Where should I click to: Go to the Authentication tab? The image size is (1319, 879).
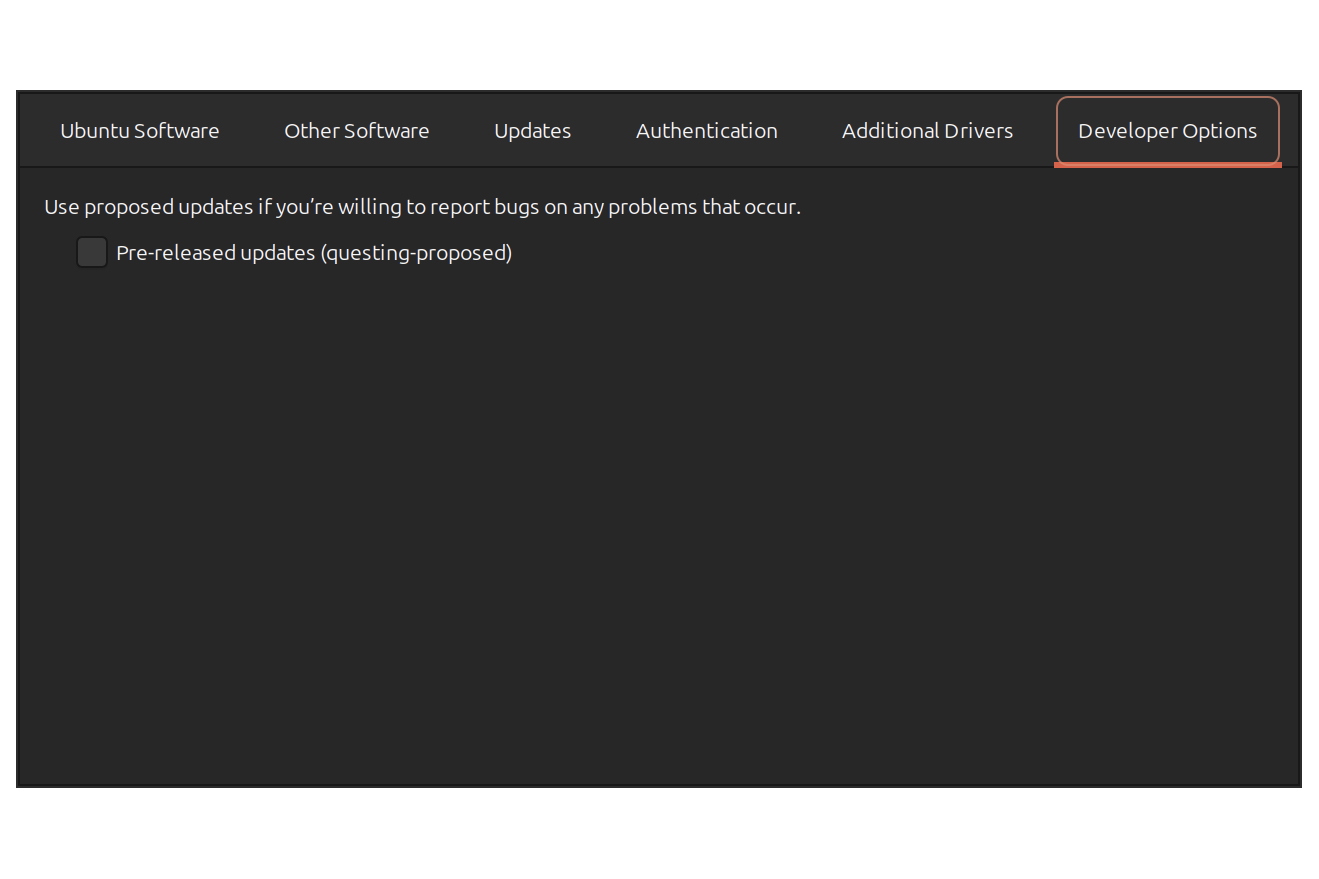706,131
